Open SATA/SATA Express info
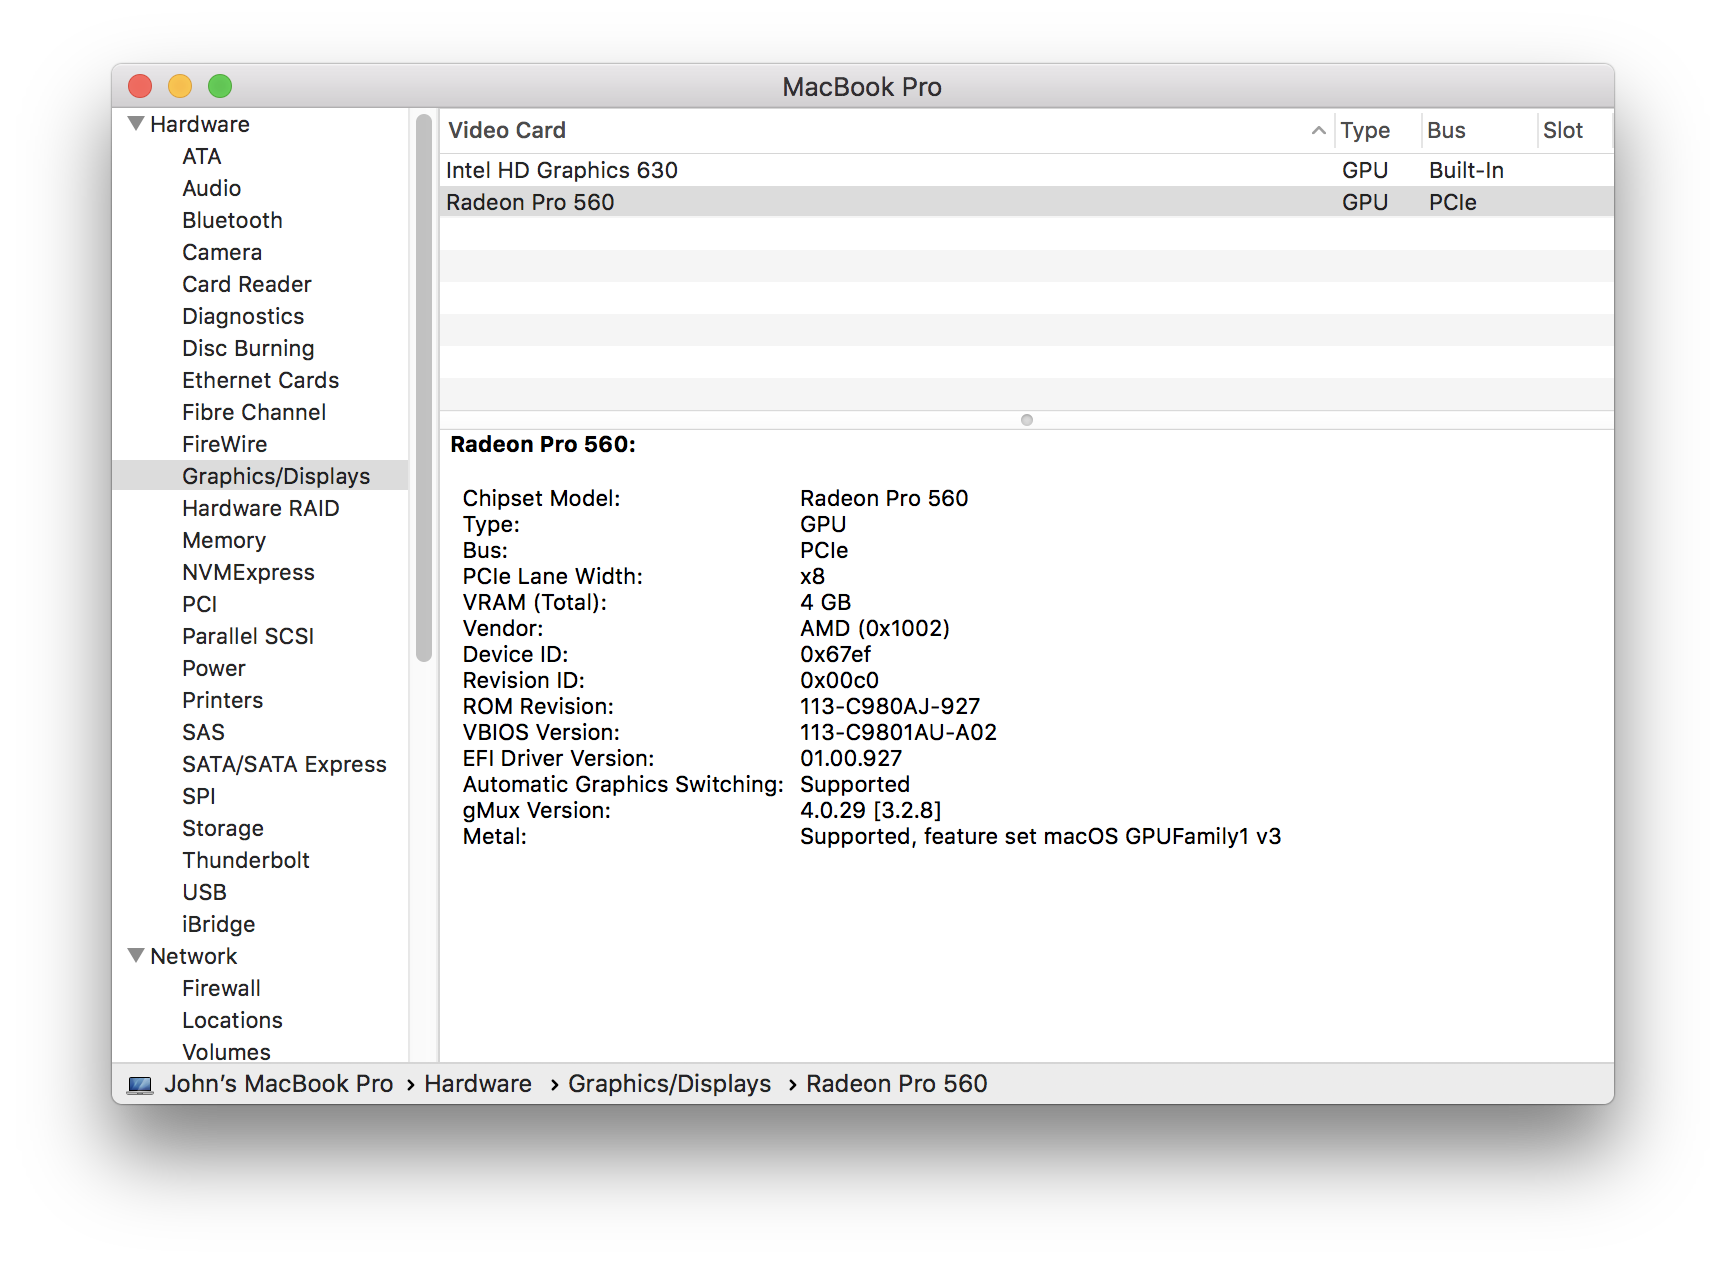 (284, 764)
